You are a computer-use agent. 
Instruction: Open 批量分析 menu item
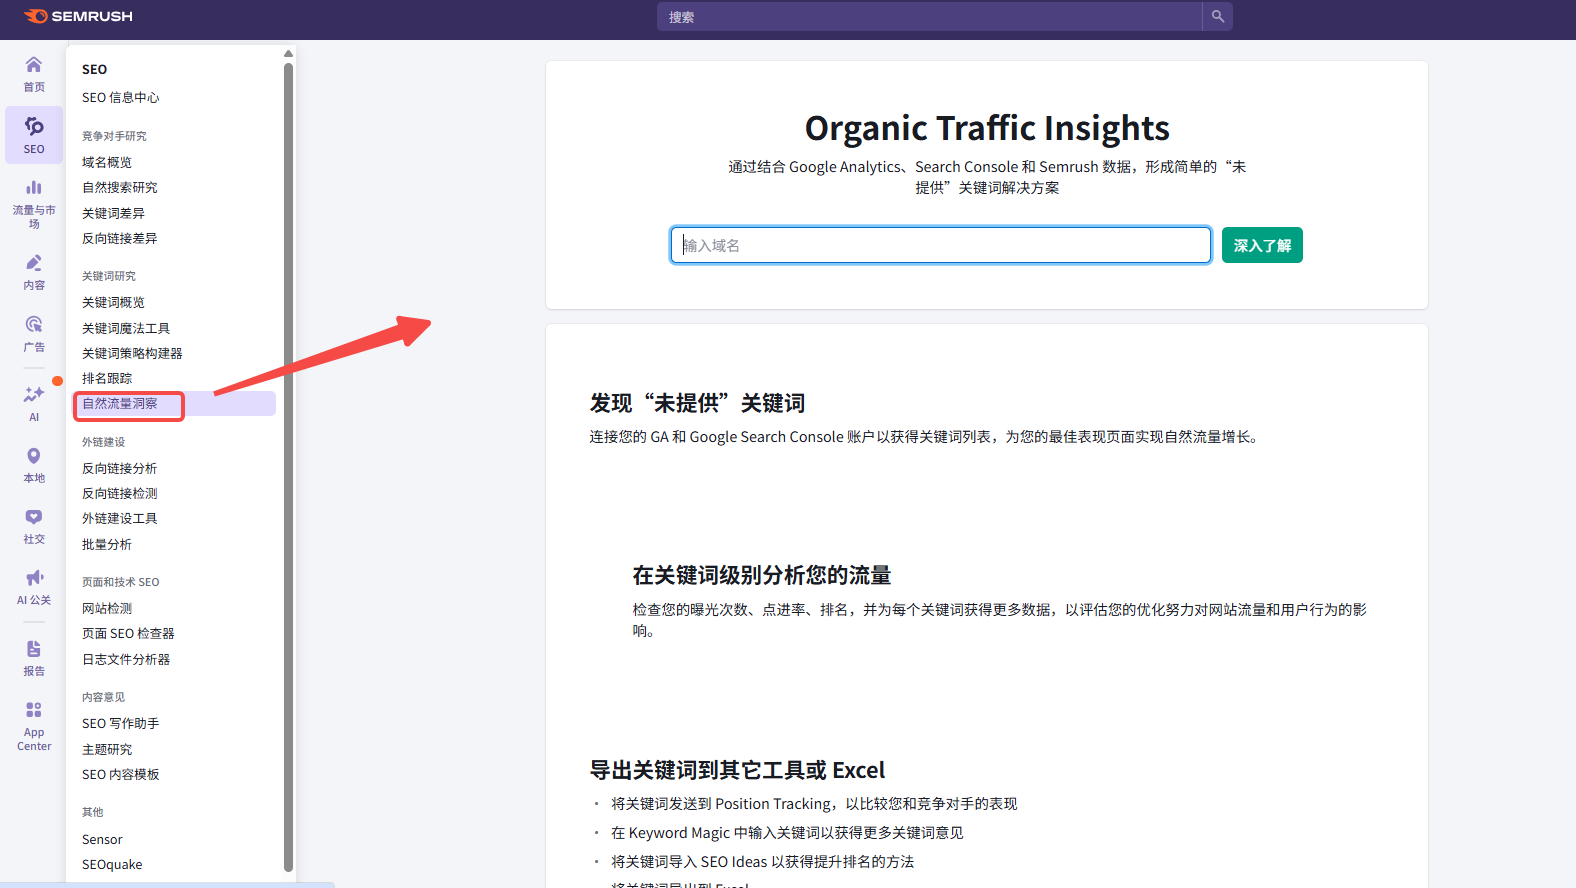107,544
